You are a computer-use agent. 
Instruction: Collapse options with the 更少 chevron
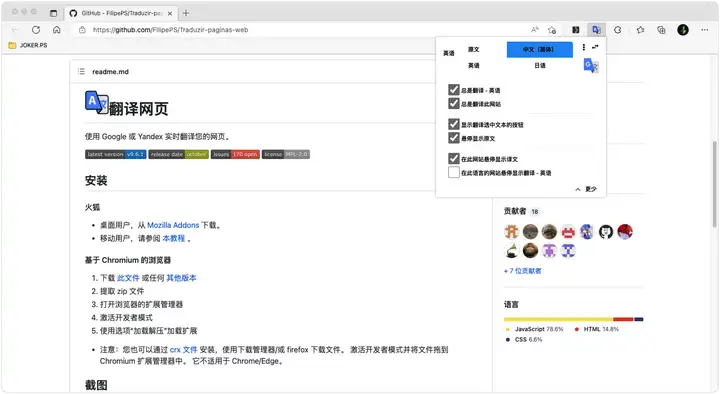point(585,189)
